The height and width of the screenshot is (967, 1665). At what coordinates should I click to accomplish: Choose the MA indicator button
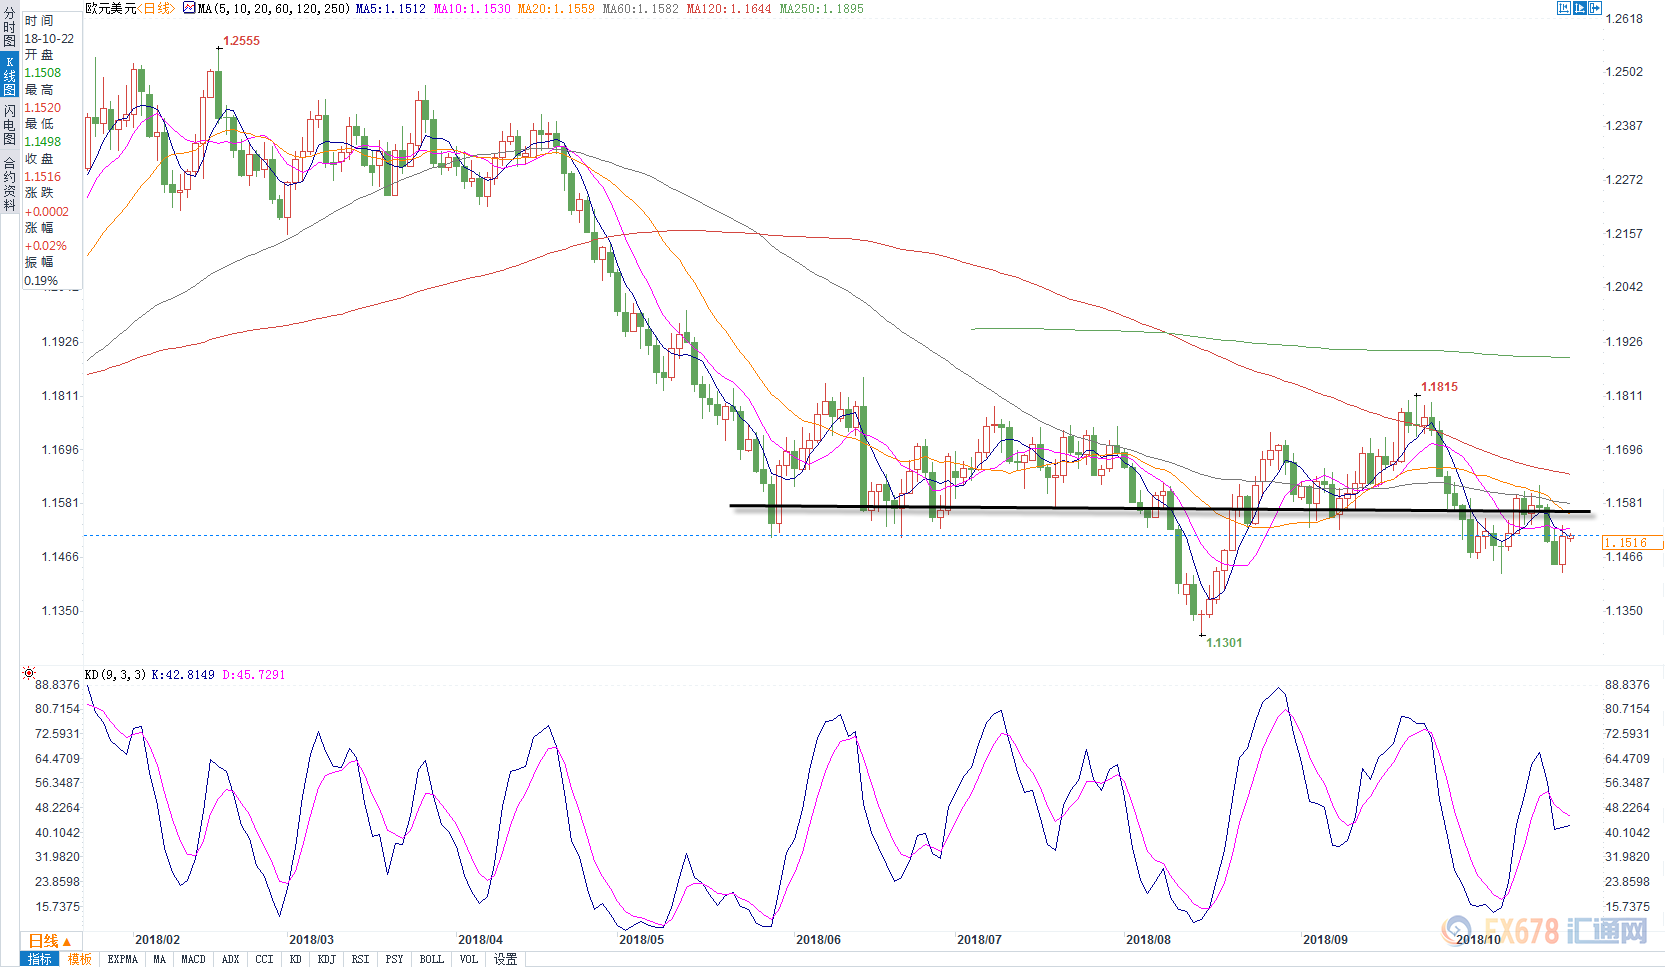160,959
